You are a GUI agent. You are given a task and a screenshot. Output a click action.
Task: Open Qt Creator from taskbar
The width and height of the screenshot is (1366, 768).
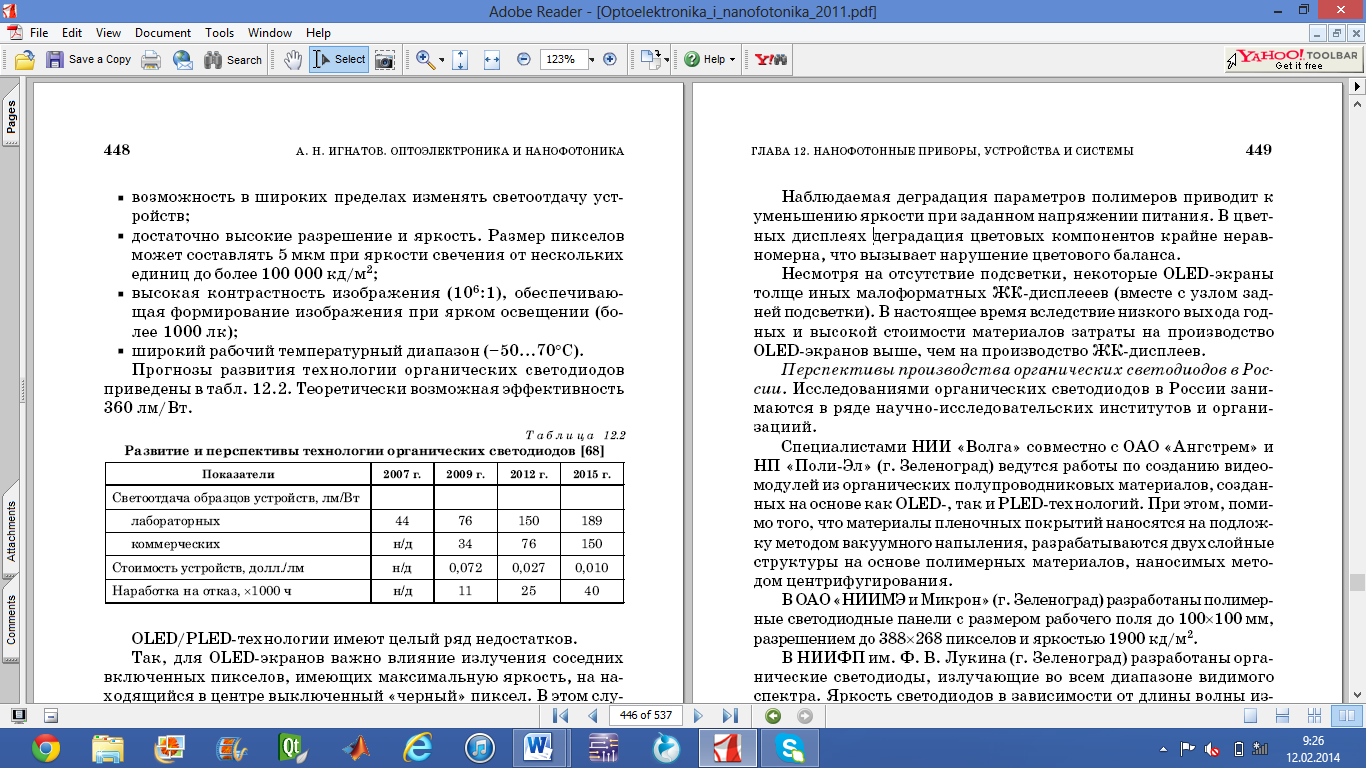pos(293,747)
